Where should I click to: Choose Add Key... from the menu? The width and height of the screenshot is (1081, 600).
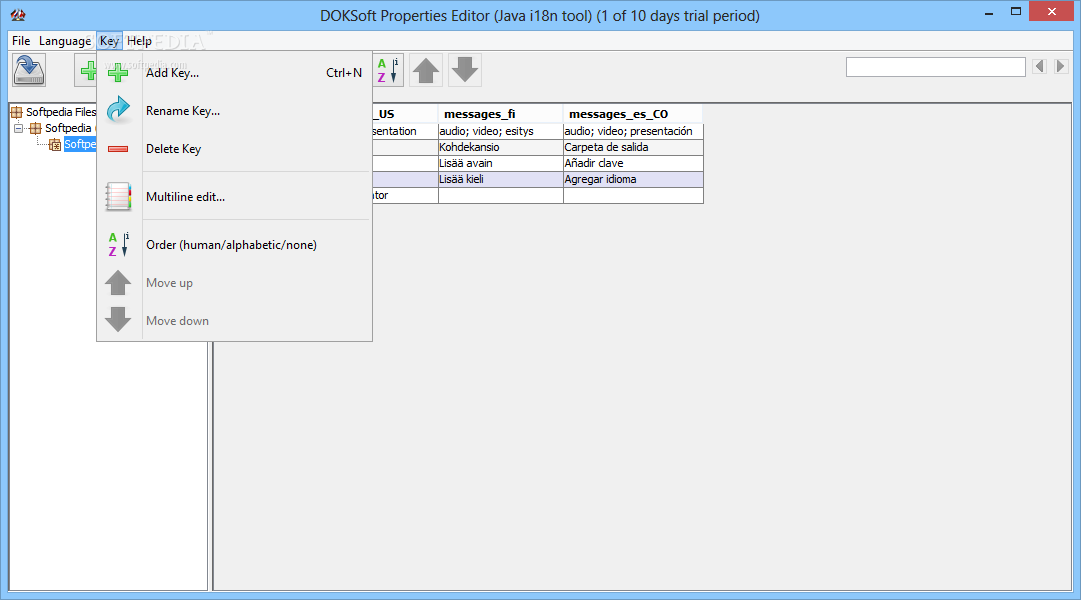[234, 72]
